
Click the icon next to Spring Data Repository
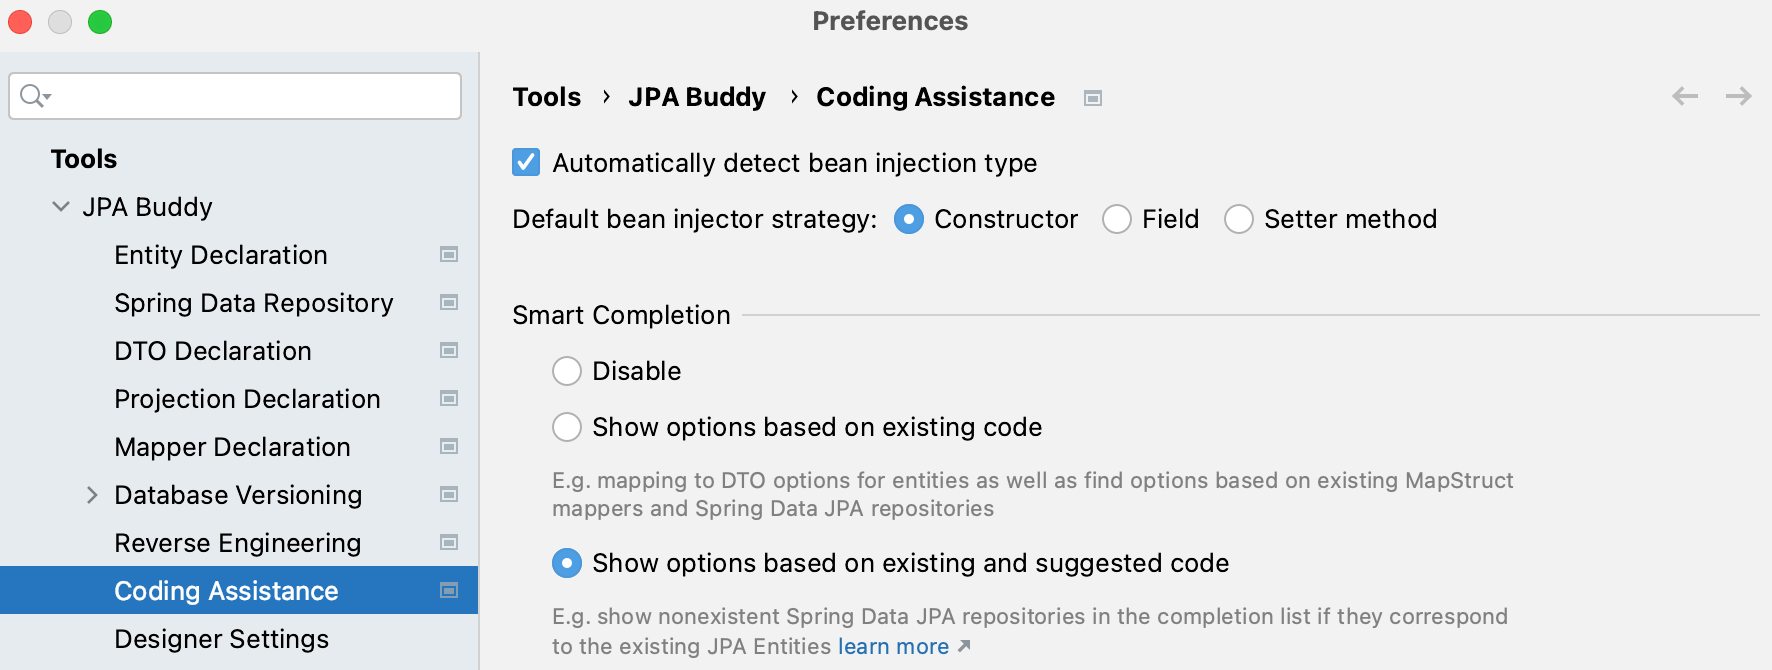(x=448, y=303)
